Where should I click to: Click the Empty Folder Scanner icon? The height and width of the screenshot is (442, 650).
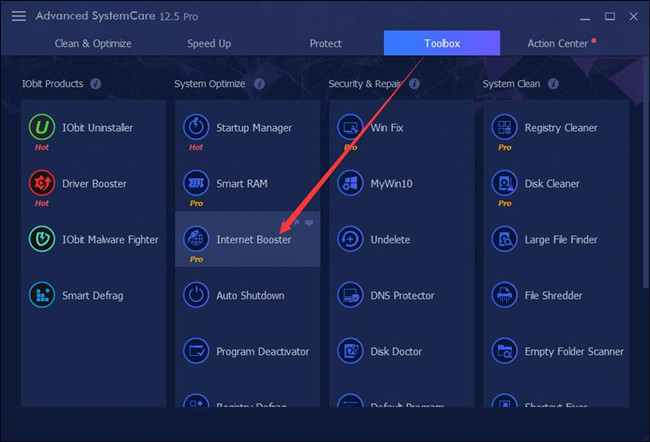coord(504,351)
